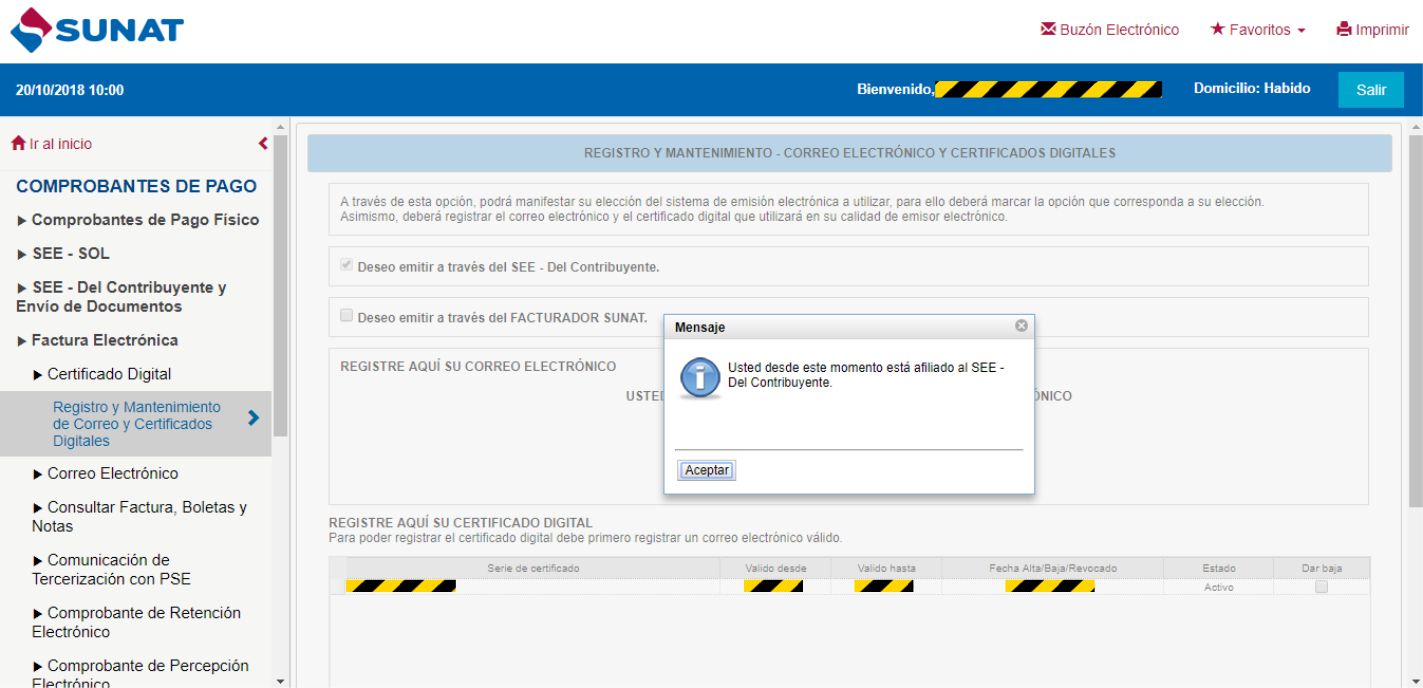Close the Mensaje dialog
Image resolution: width=1423 pixels, height=688 pixels.
tap(1021, 326)
